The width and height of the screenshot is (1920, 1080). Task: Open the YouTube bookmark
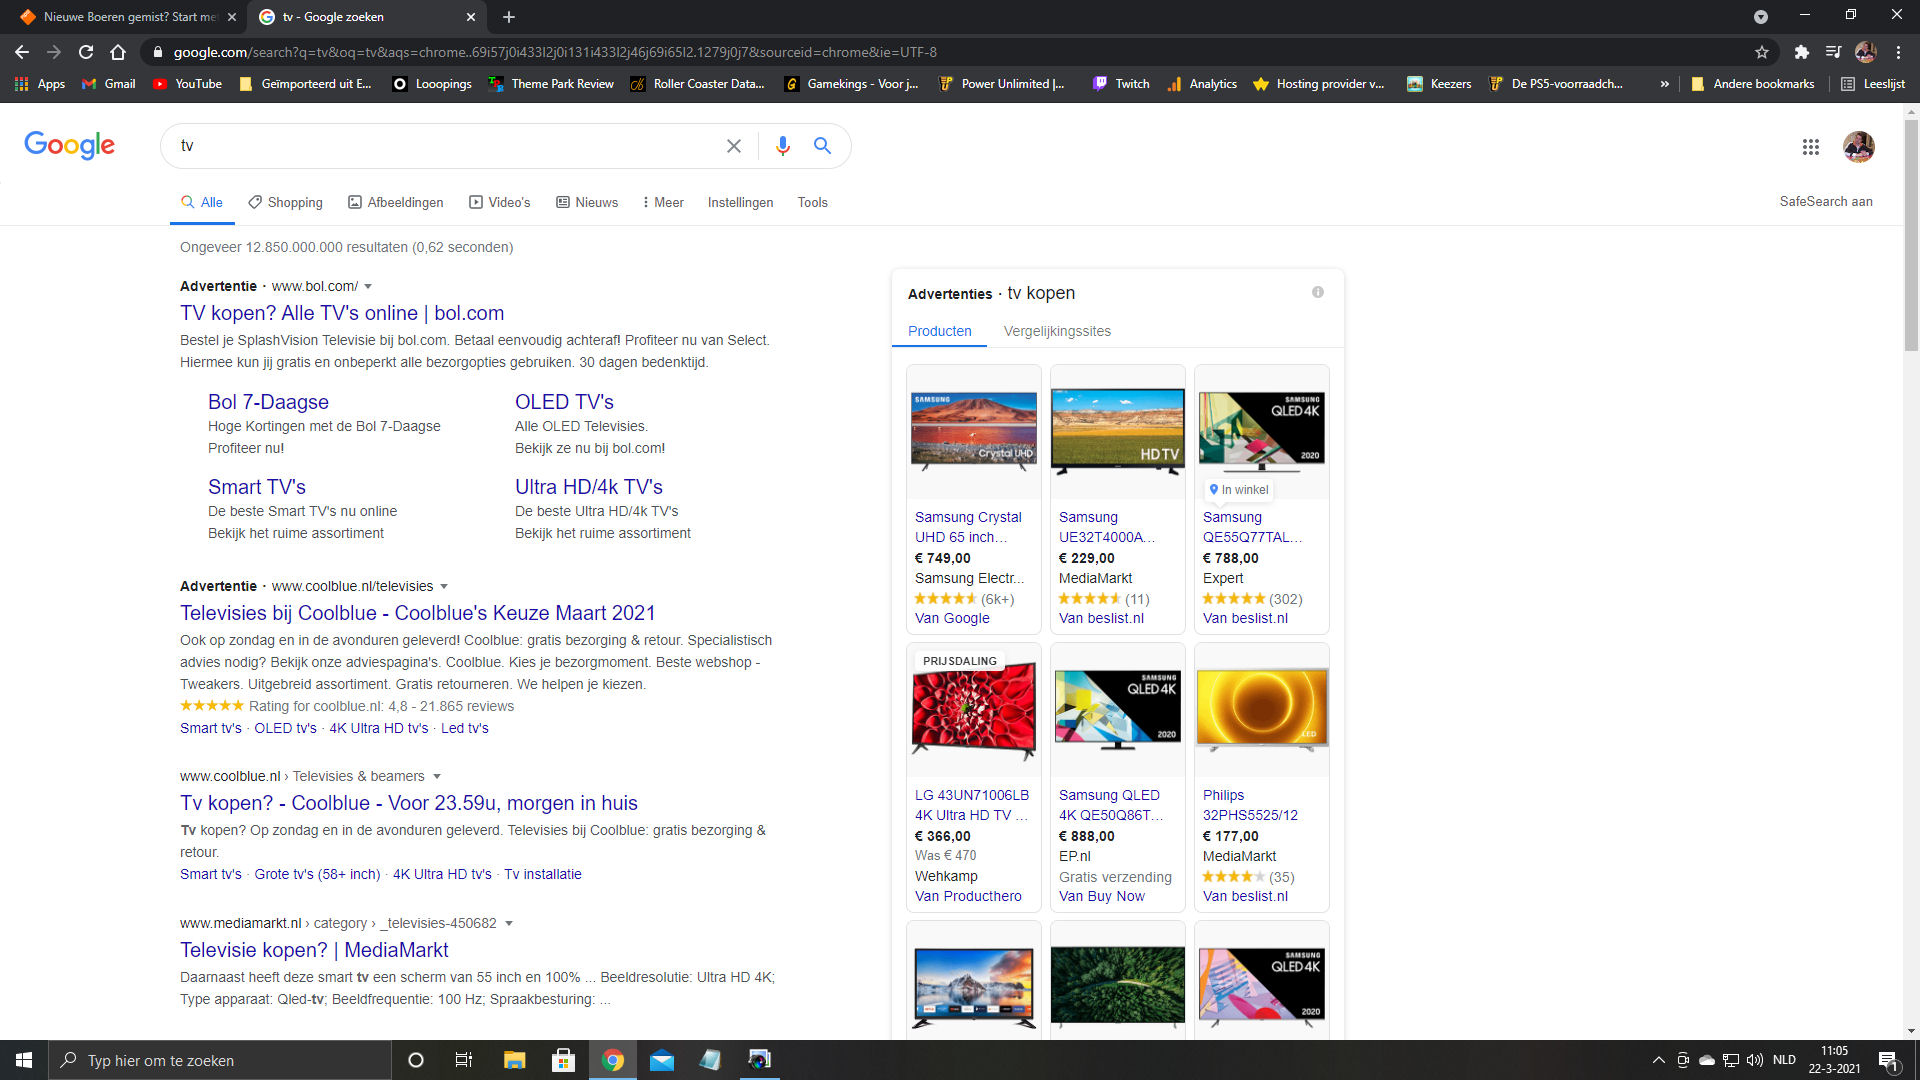187,84
